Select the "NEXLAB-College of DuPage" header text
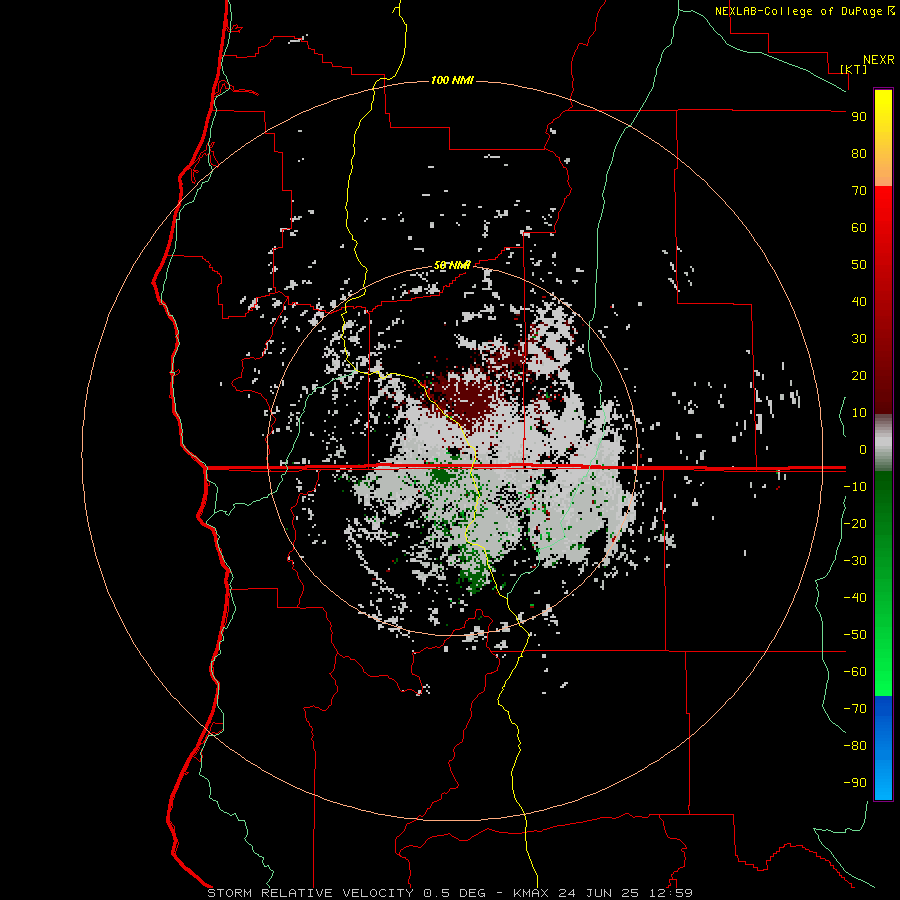900x900 pixels. pos(799,11)
